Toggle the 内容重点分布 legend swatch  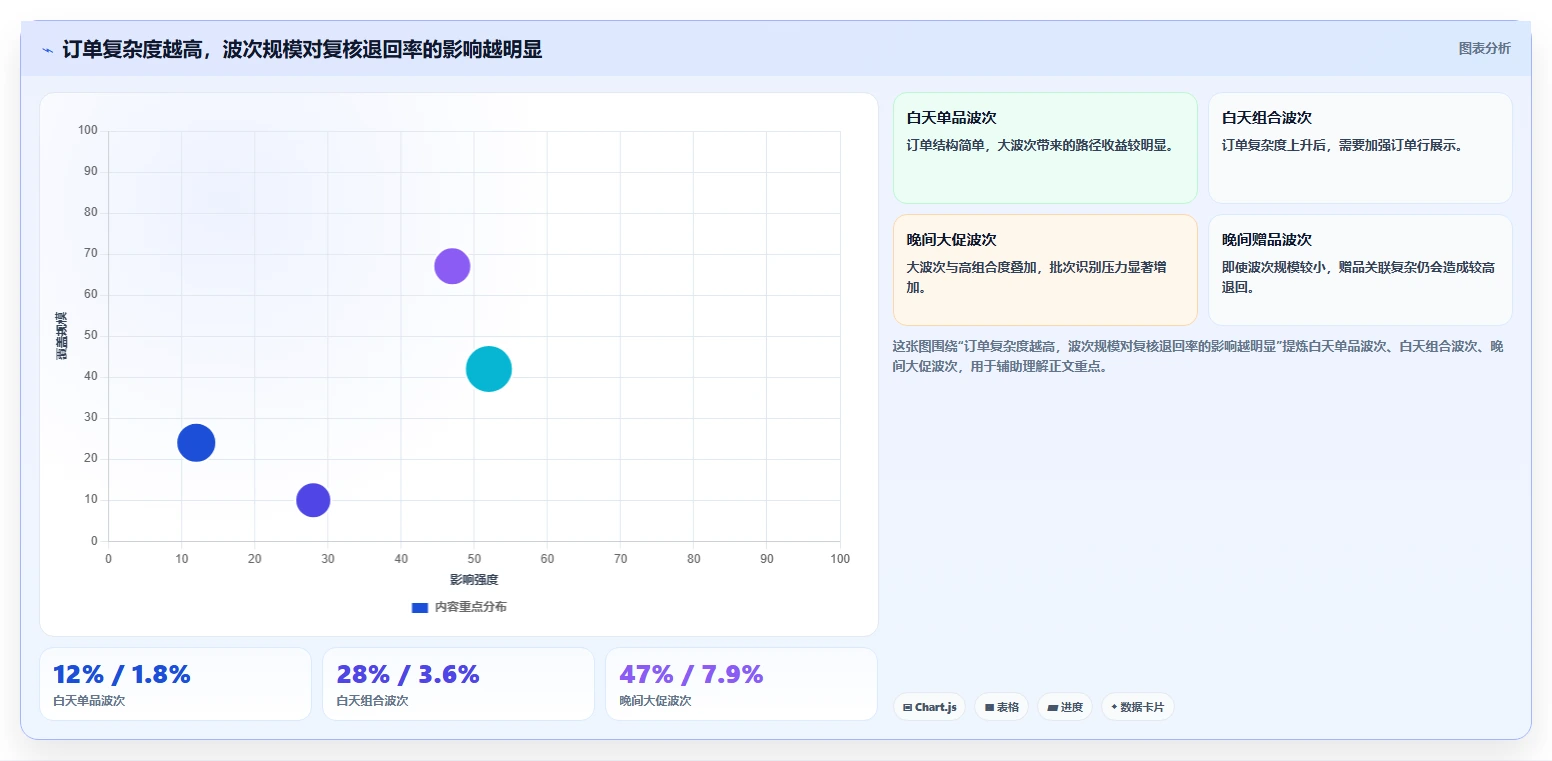coord(420,607)
